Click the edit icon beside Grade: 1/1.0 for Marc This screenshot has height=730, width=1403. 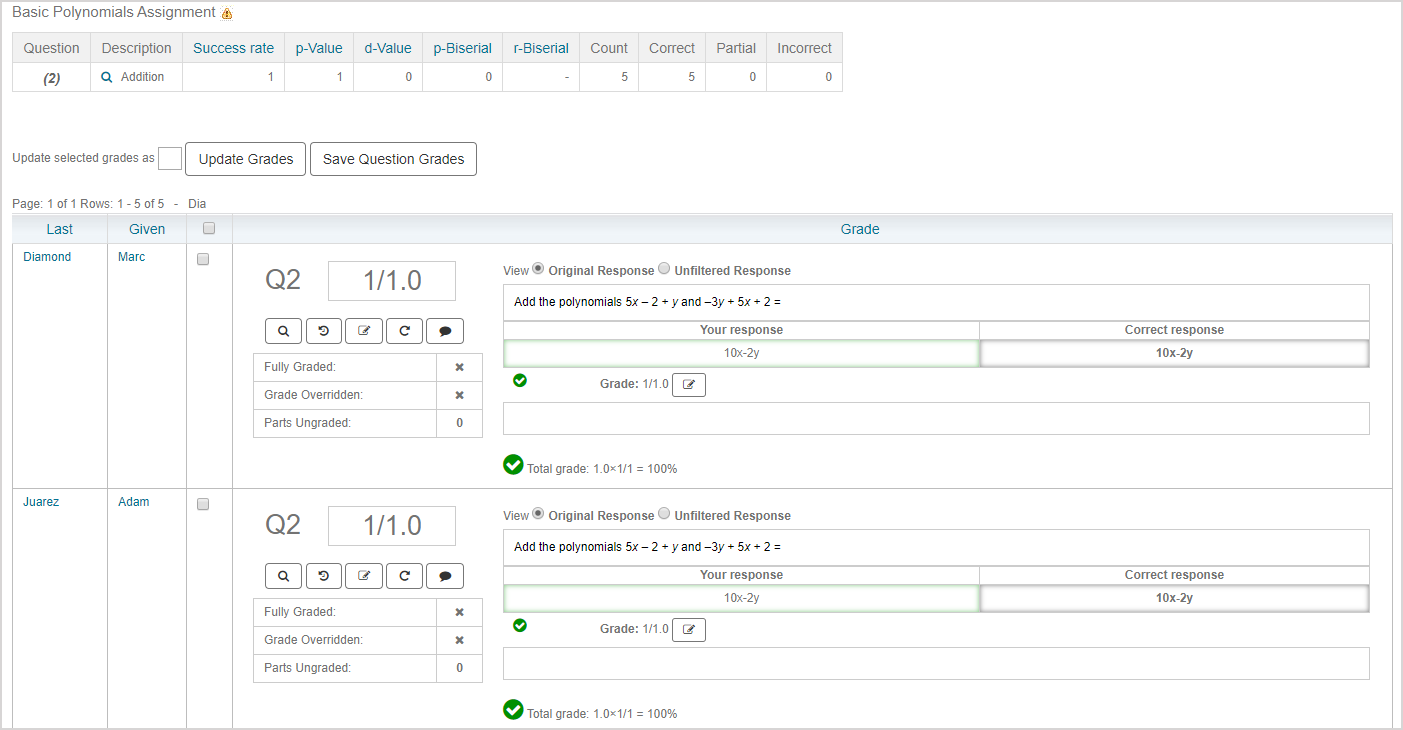(689, 384)
